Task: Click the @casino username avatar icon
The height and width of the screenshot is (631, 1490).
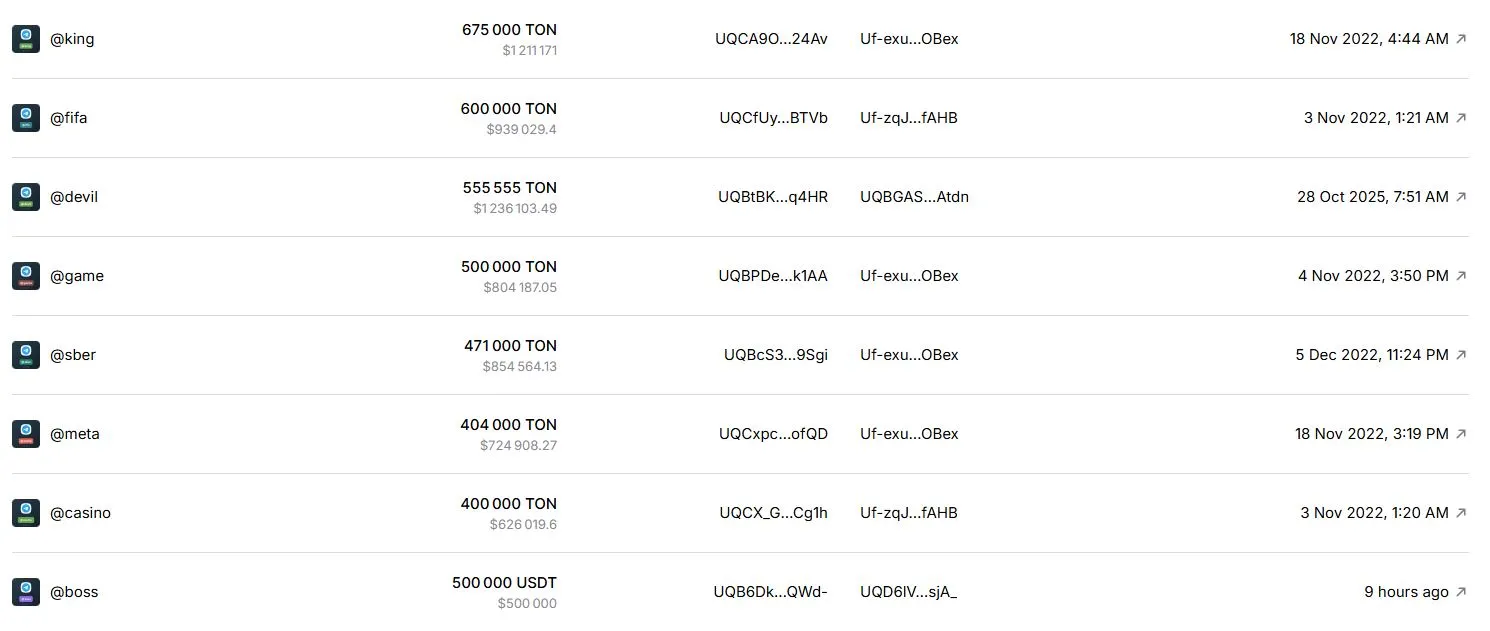Action: coord(25,513)
